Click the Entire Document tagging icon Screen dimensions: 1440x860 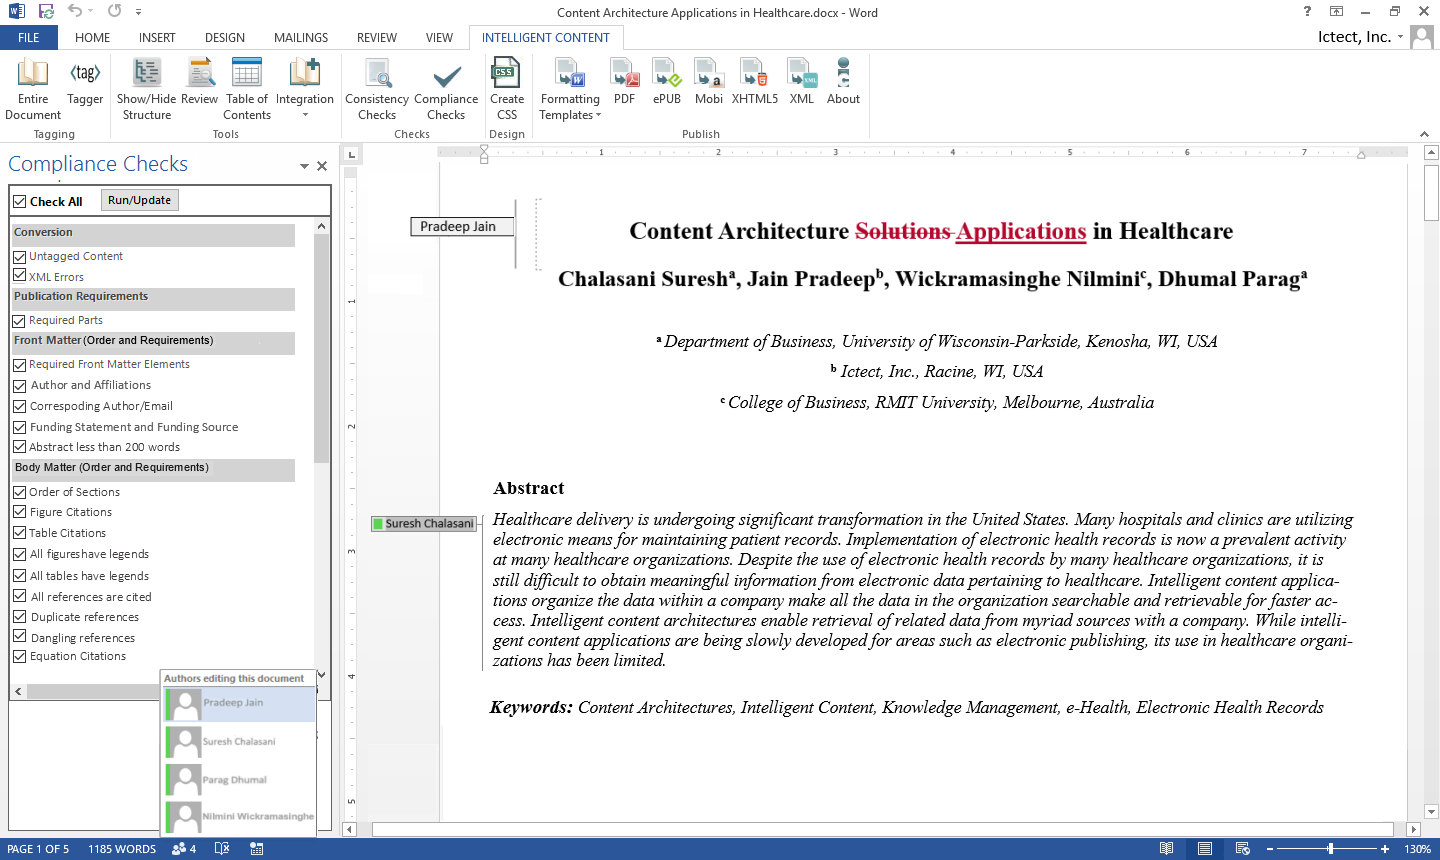click(33, 89)
